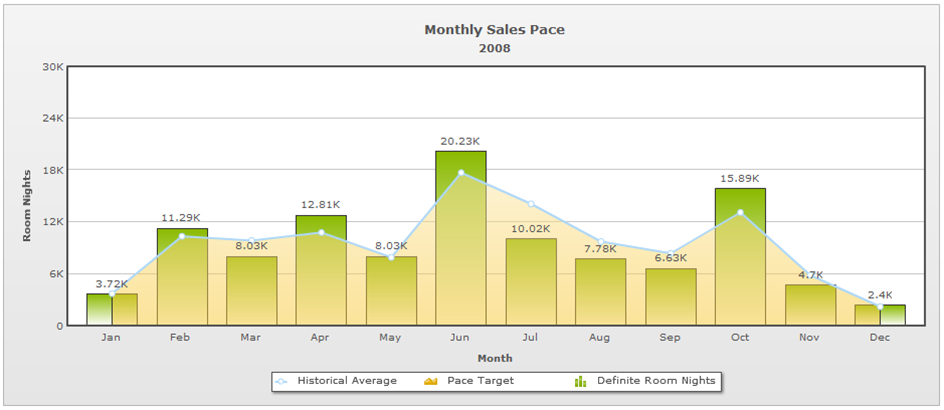944x410 pixels.
Task: Click the 2008 chart subtitle
Action: click(x=495, y=48)
